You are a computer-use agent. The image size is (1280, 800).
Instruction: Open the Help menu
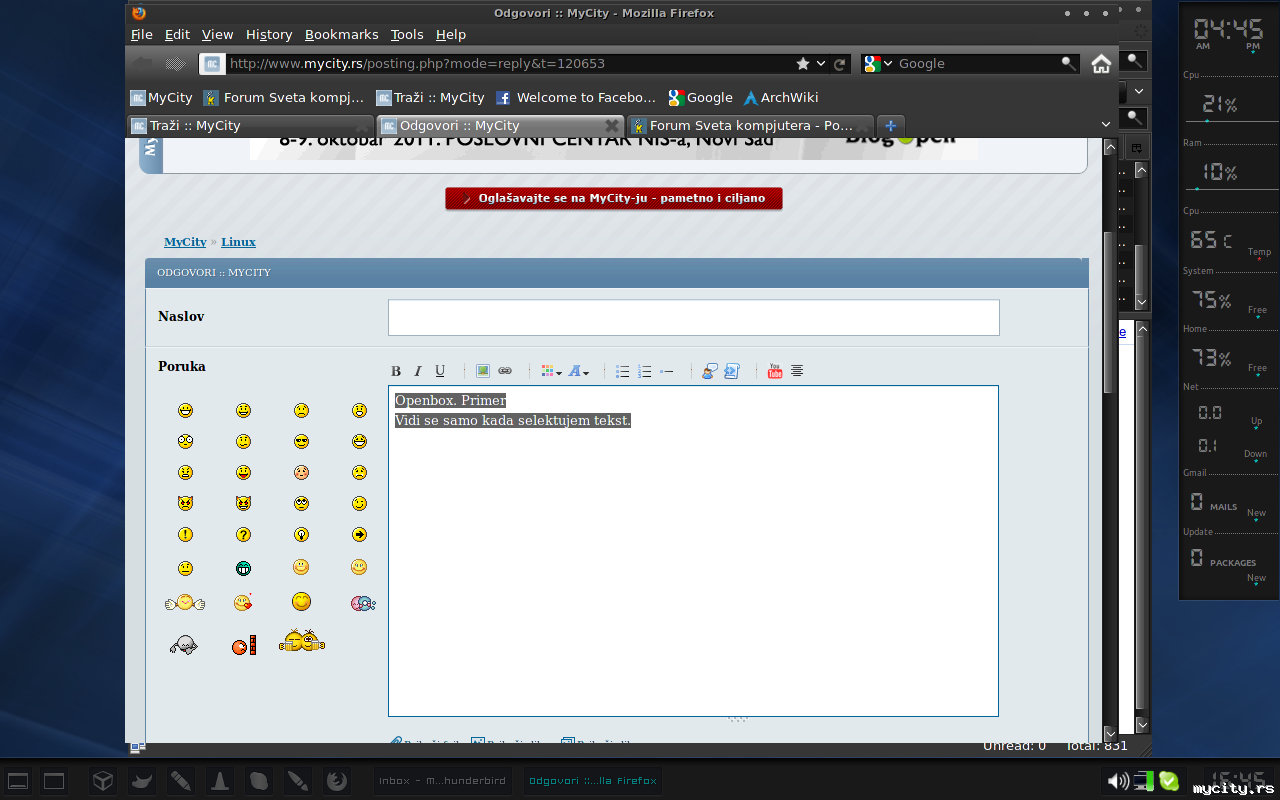point(451,34)
